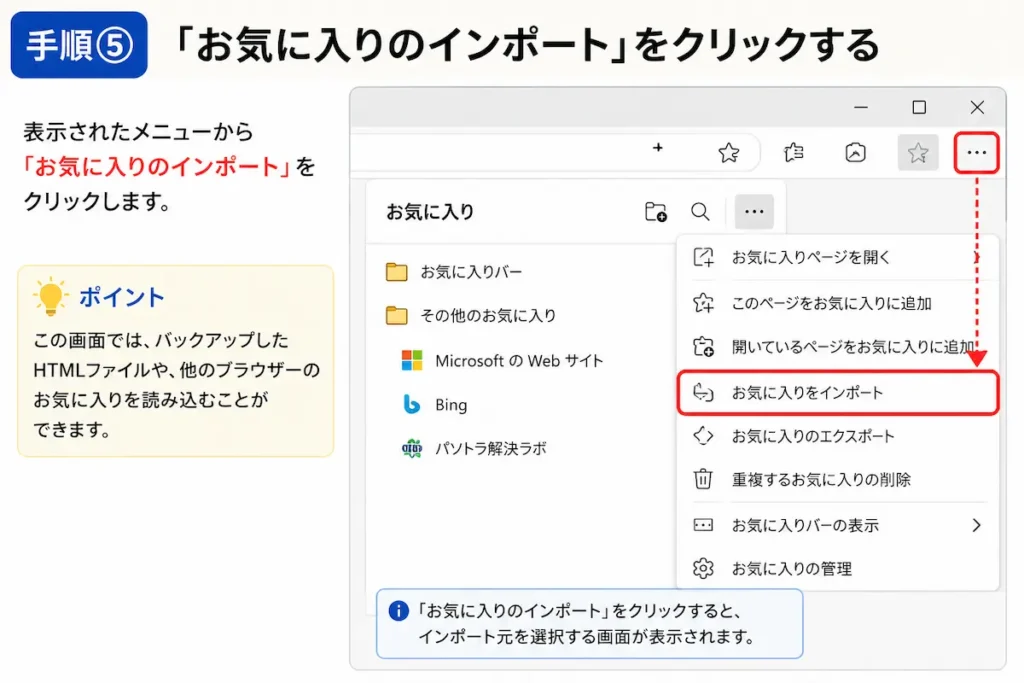Click the import icon beside お気に入りをインポート
The width and height of the screenshot is (1024, 683).
[703, 392]
